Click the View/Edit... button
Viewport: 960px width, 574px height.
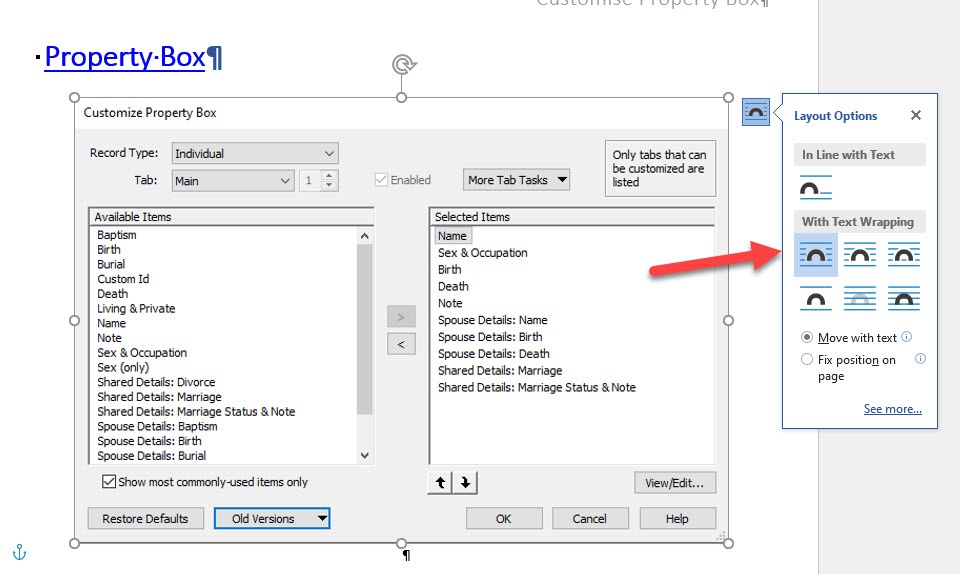point(675,483)
